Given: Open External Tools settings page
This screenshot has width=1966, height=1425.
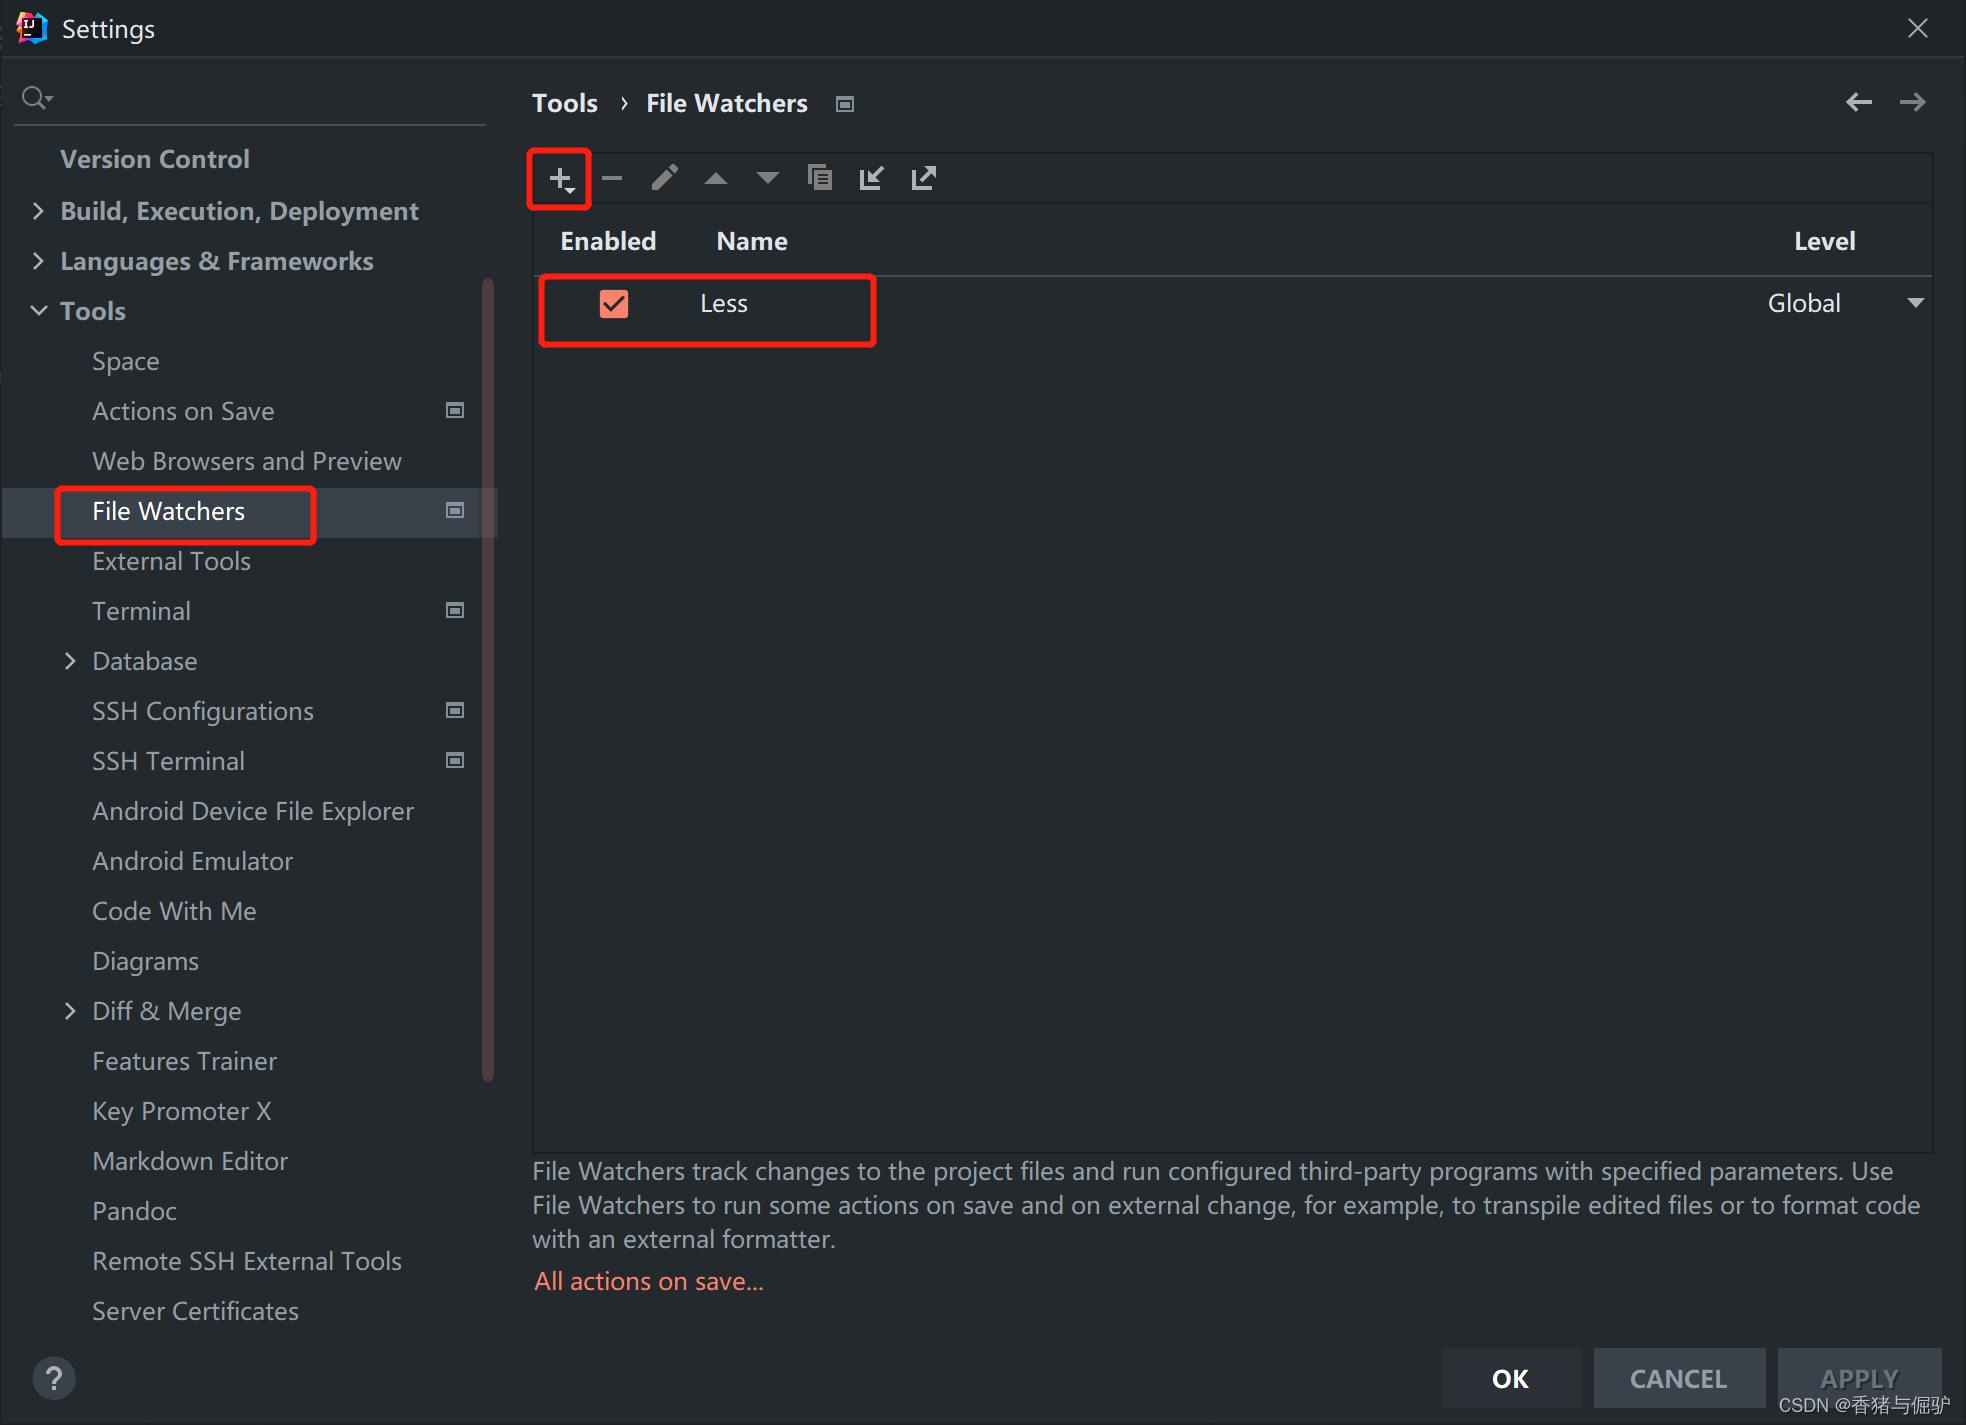Looking at the screenshot, I should coord(171,561).
